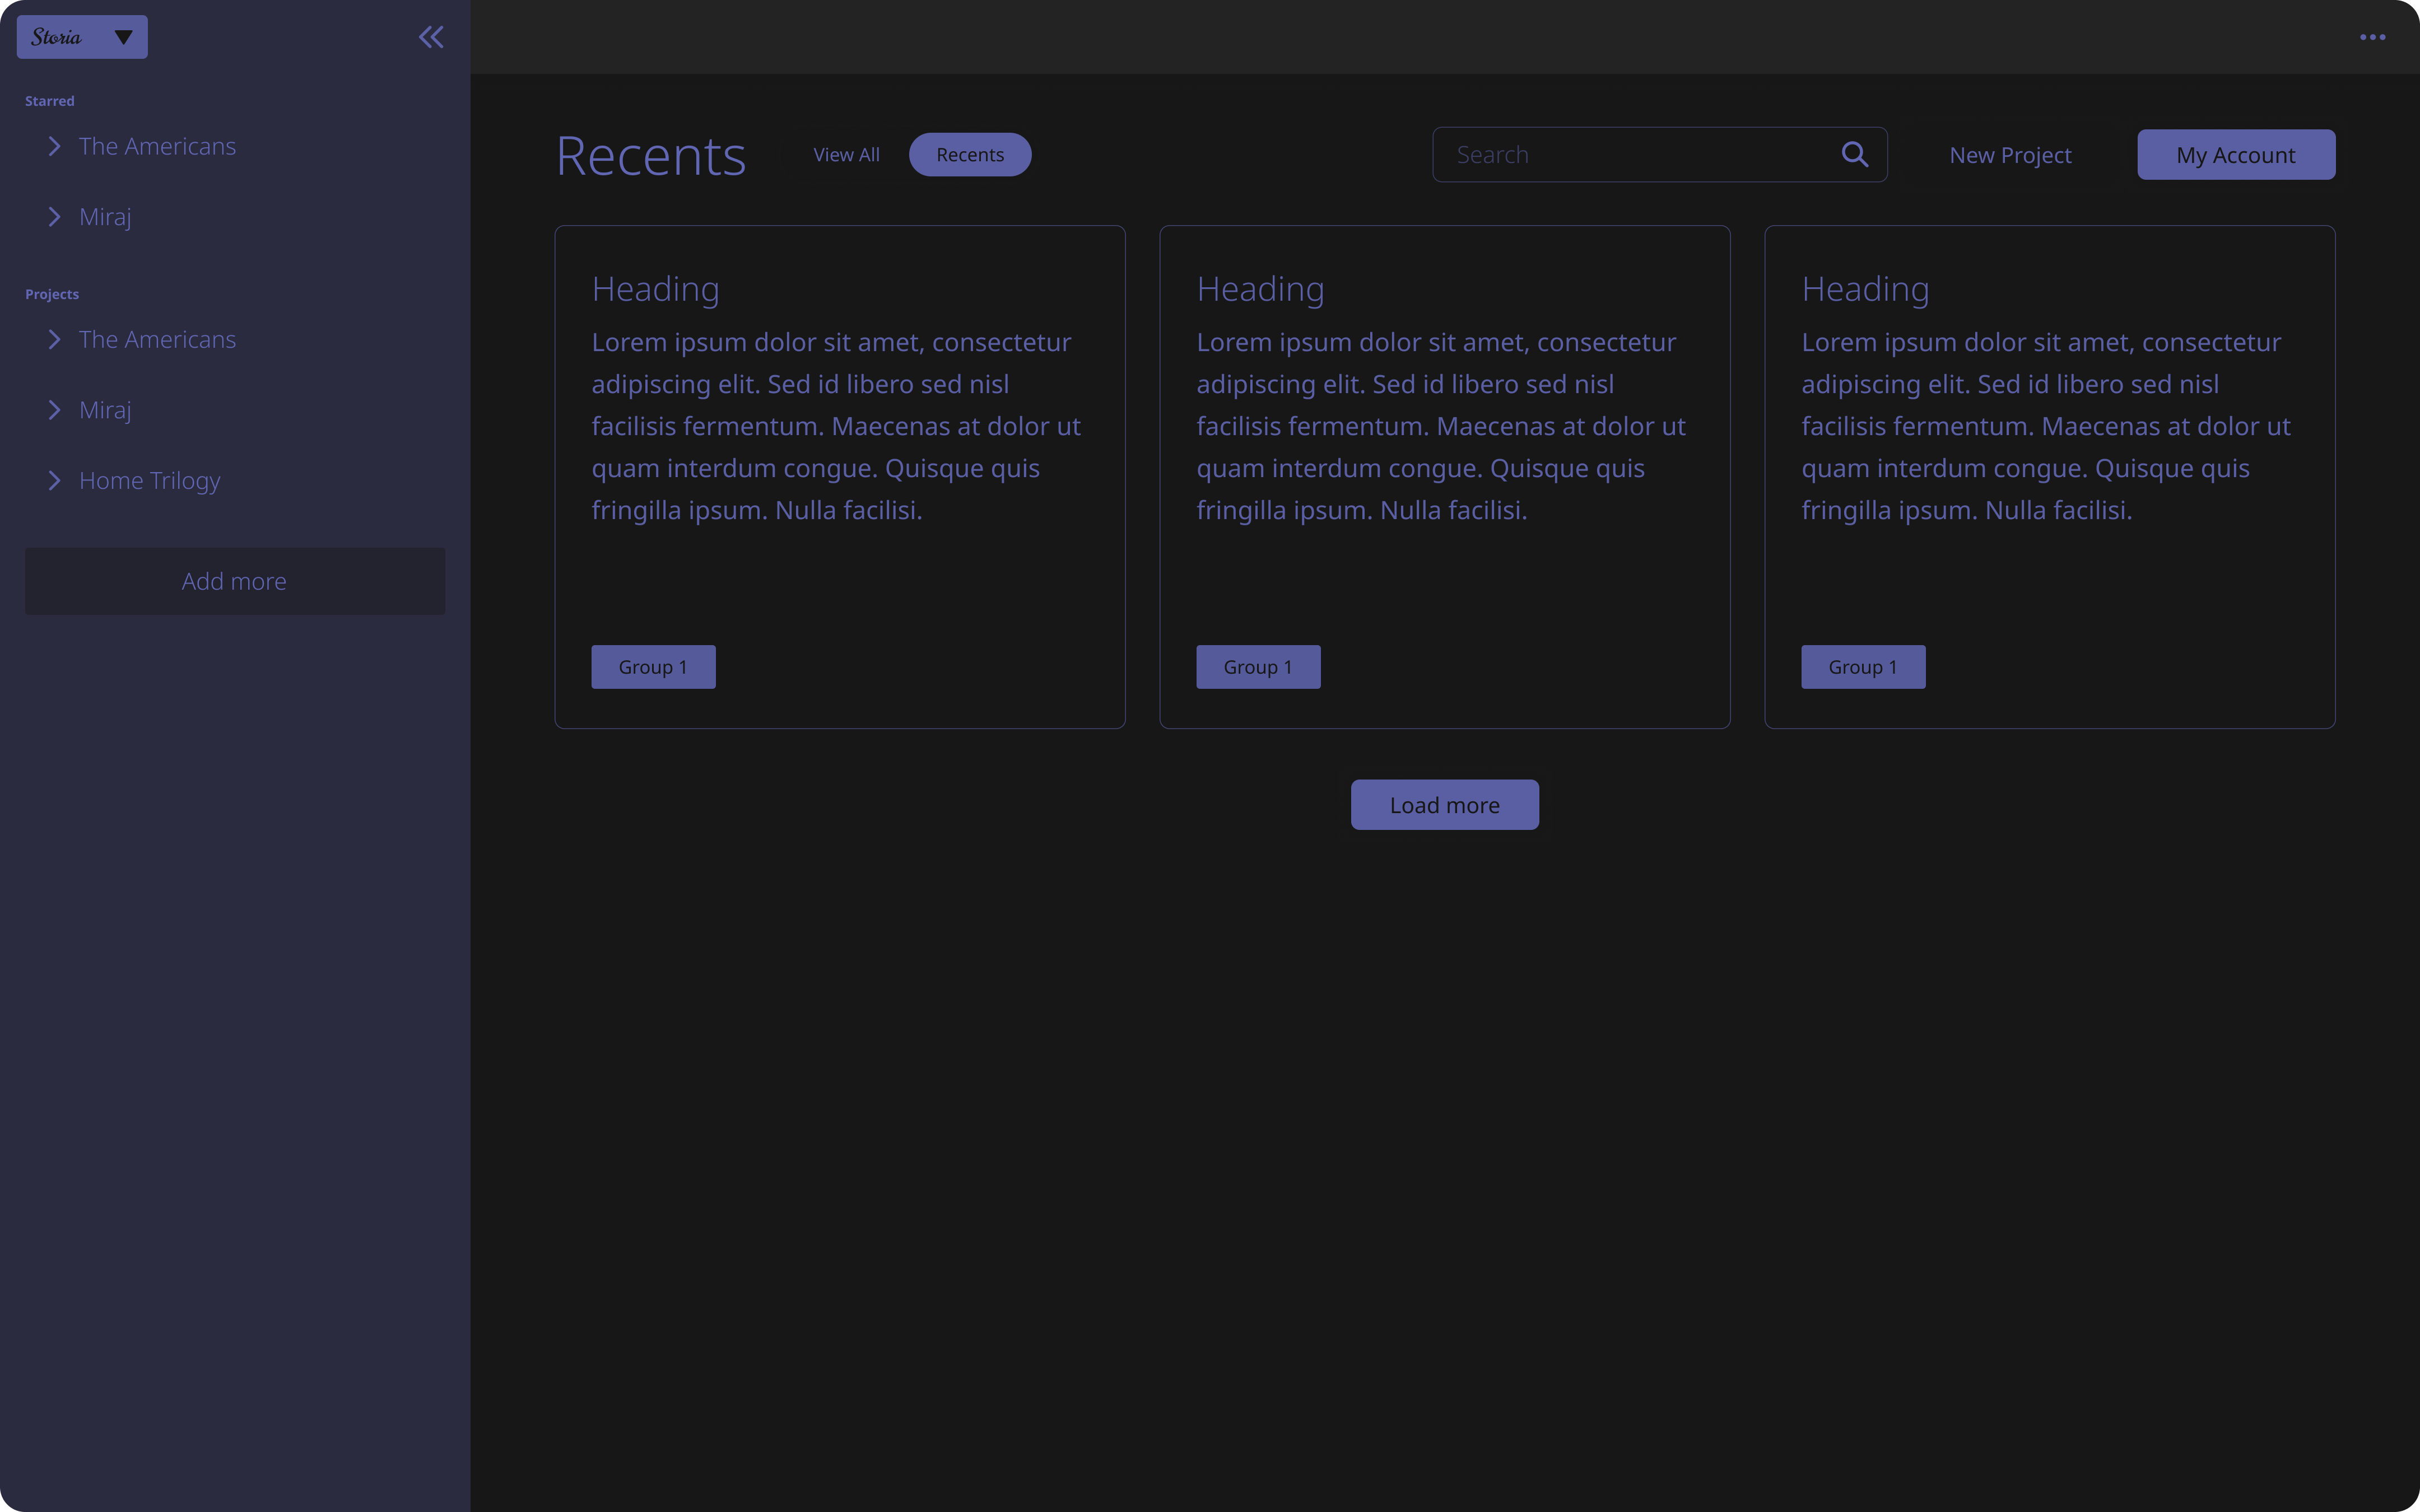Open the Home Trilogy project

(150, 481)
